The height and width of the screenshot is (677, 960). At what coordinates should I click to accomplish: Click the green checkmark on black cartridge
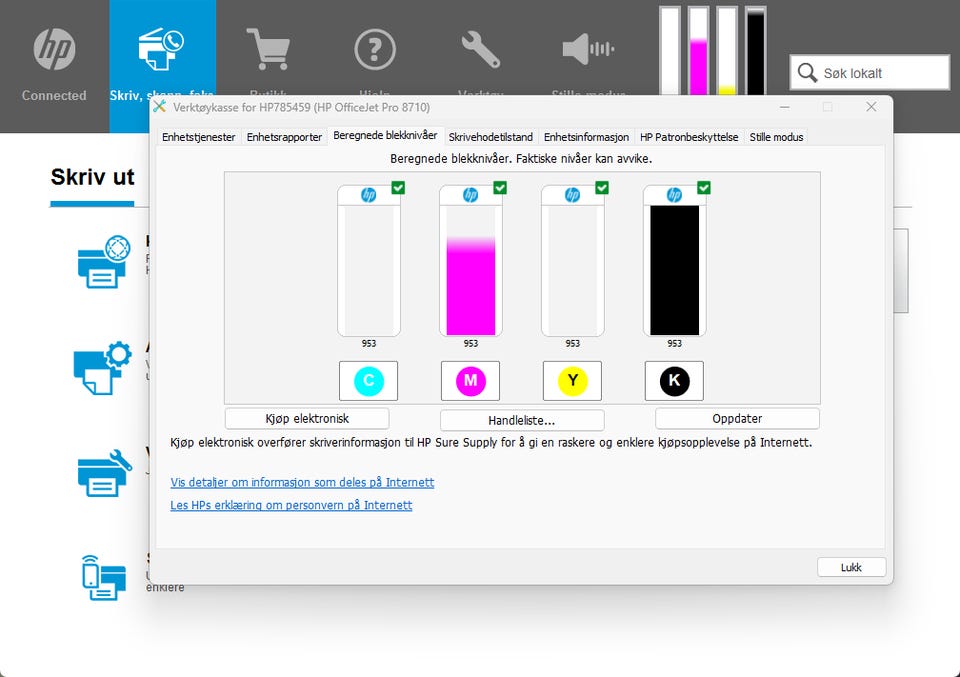703,187
